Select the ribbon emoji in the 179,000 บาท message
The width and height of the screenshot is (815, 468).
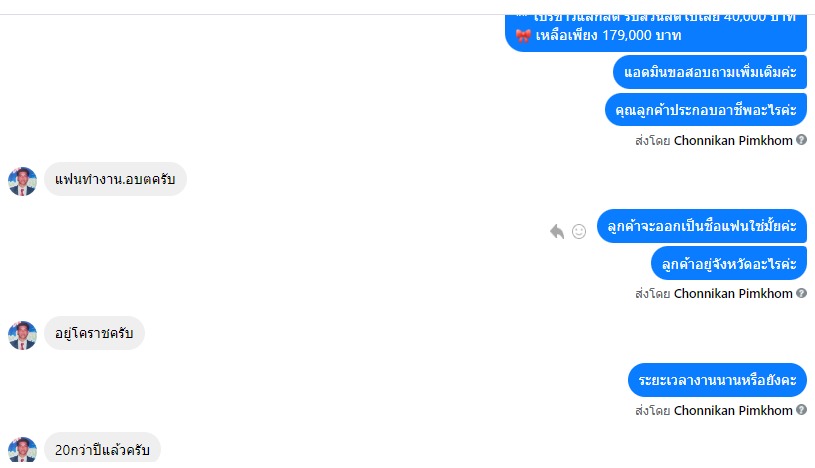pos(523,35)
